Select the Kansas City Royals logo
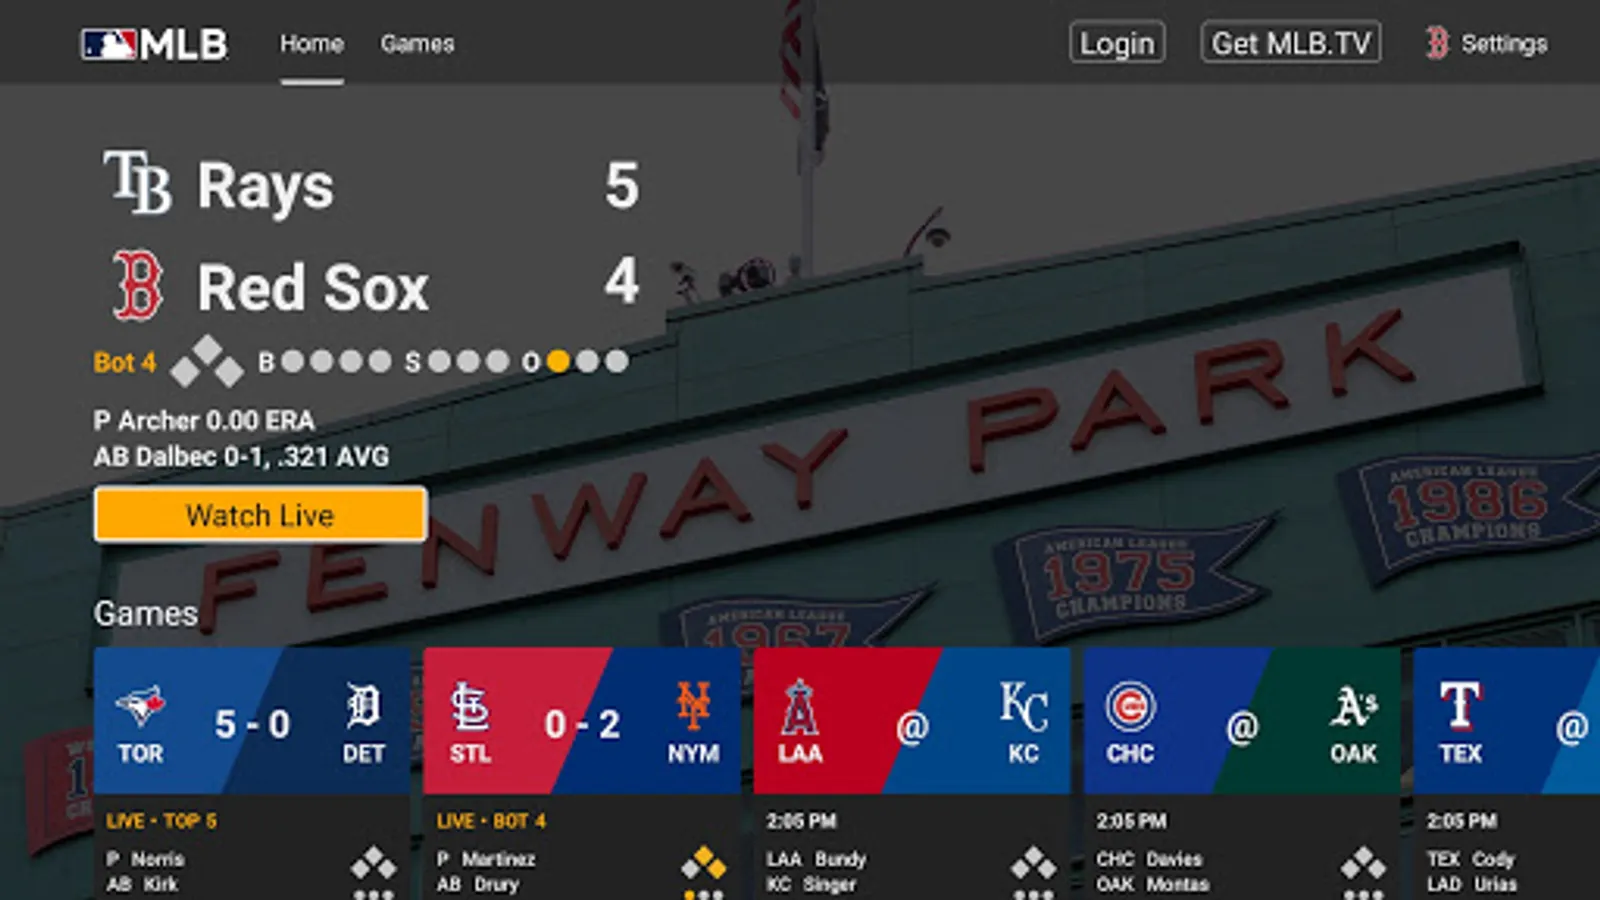Viewport: 1600px width, 900px height. coord(1024,706)
